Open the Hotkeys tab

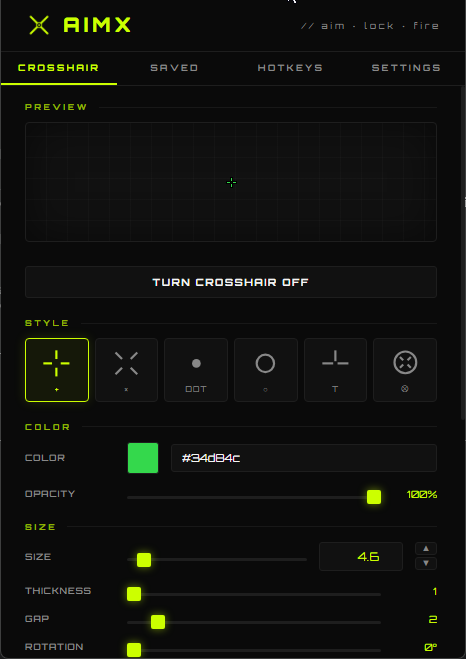click(x=290, y=68)
